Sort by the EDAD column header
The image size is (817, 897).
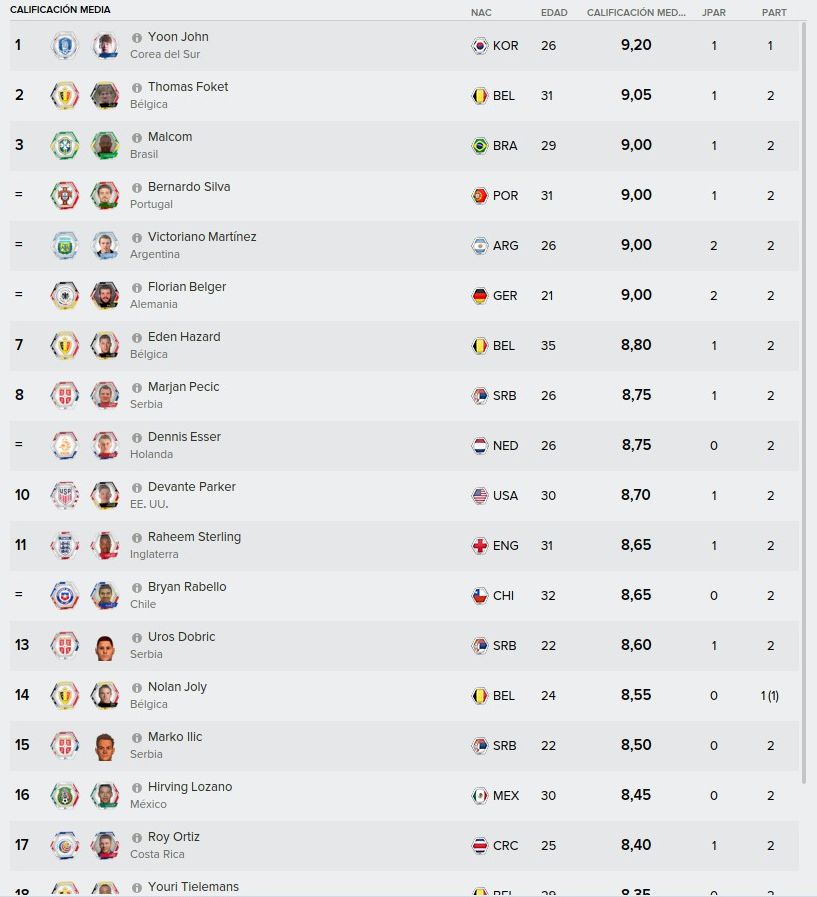(x=554, y=13)
